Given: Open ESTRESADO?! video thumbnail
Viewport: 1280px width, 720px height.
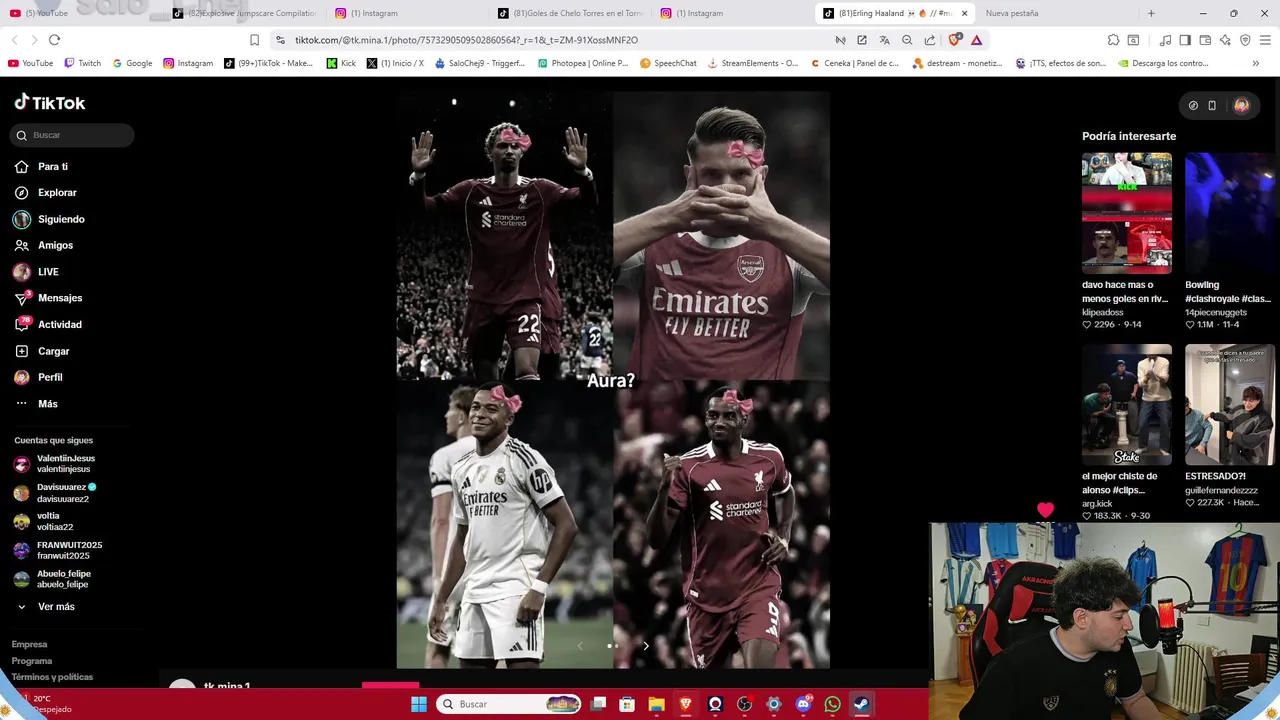Looking at the screenshot, I should 1230,405.
